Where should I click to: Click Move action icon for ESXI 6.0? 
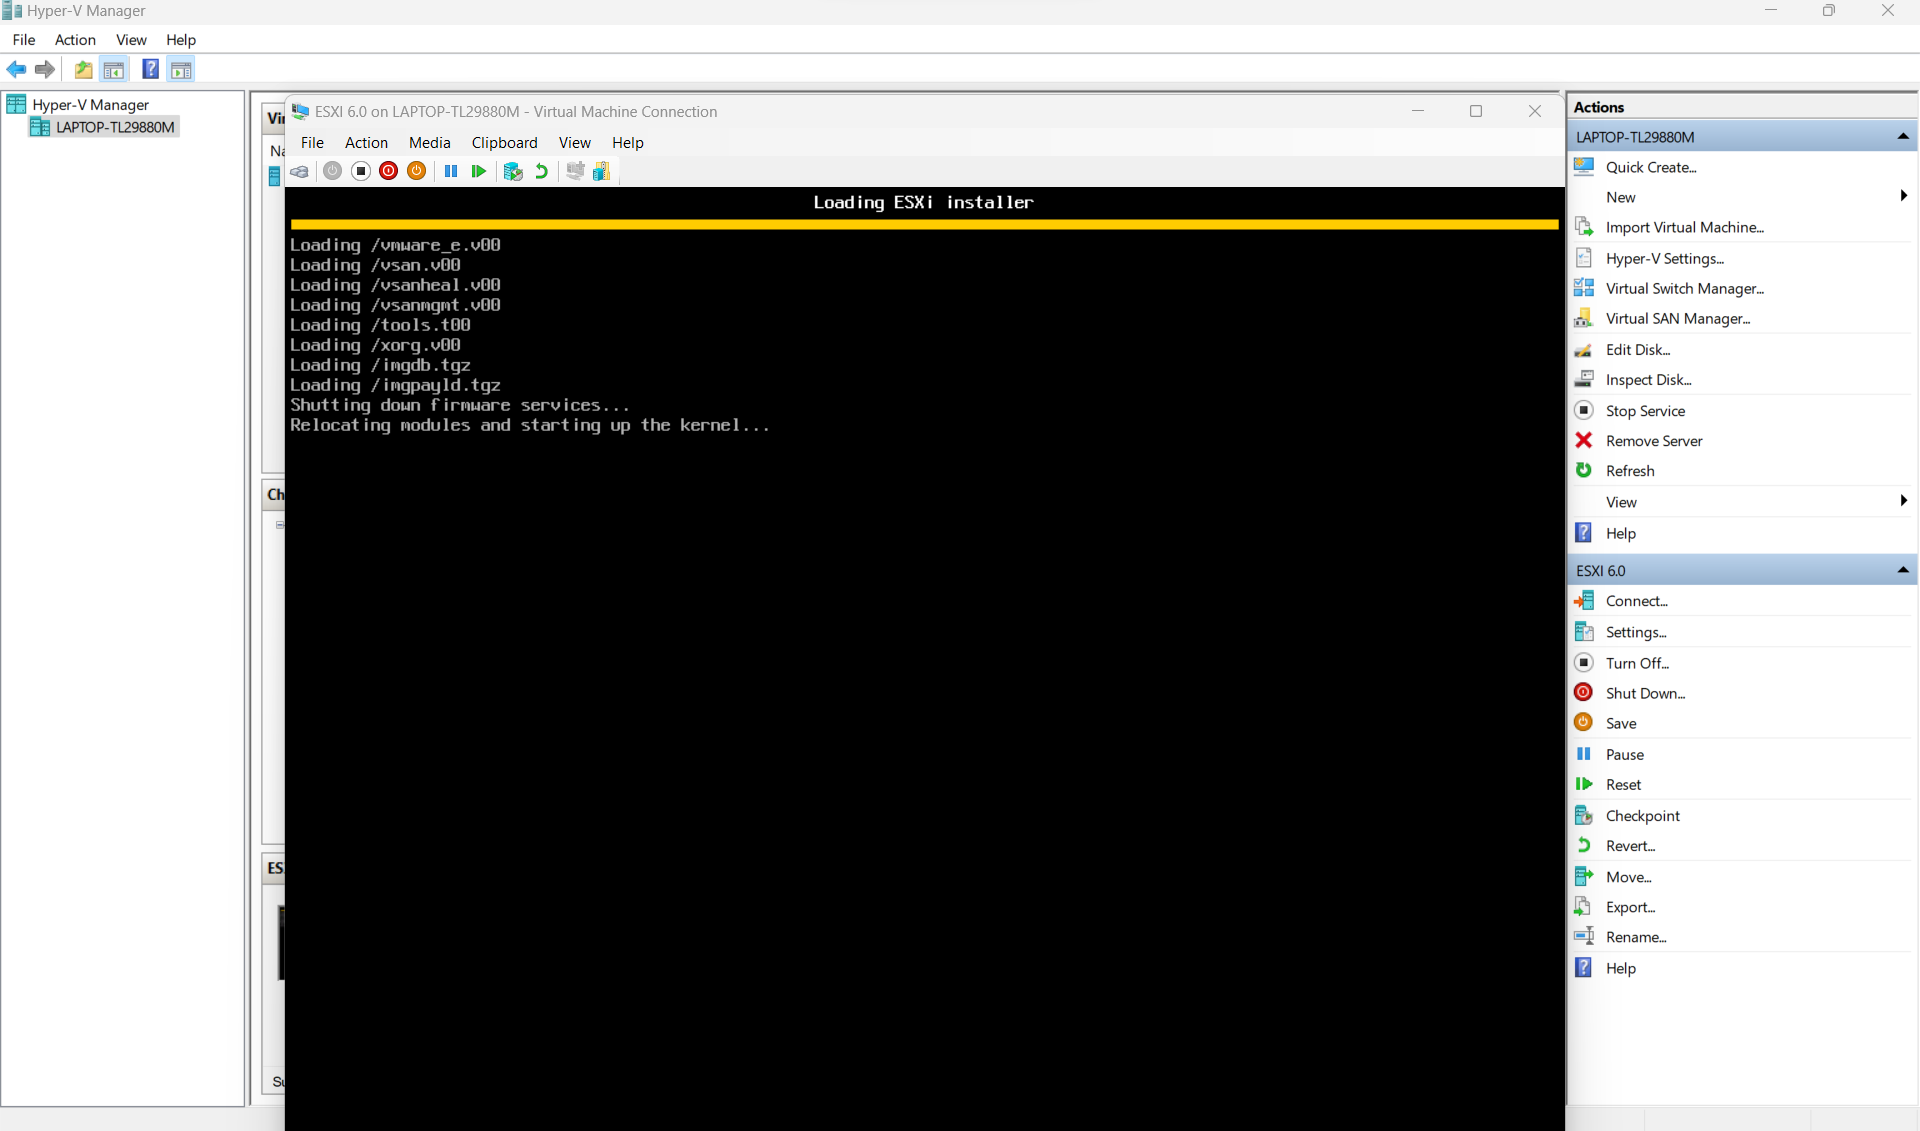pyautogui.click(x=1584, y=876)
